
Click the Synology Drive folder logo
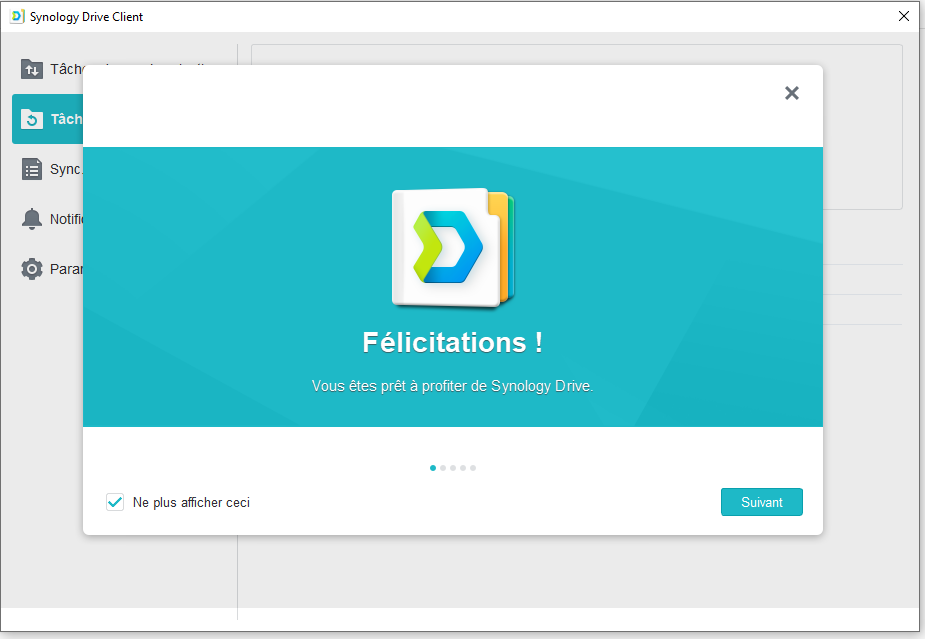(x=453, y=248)
